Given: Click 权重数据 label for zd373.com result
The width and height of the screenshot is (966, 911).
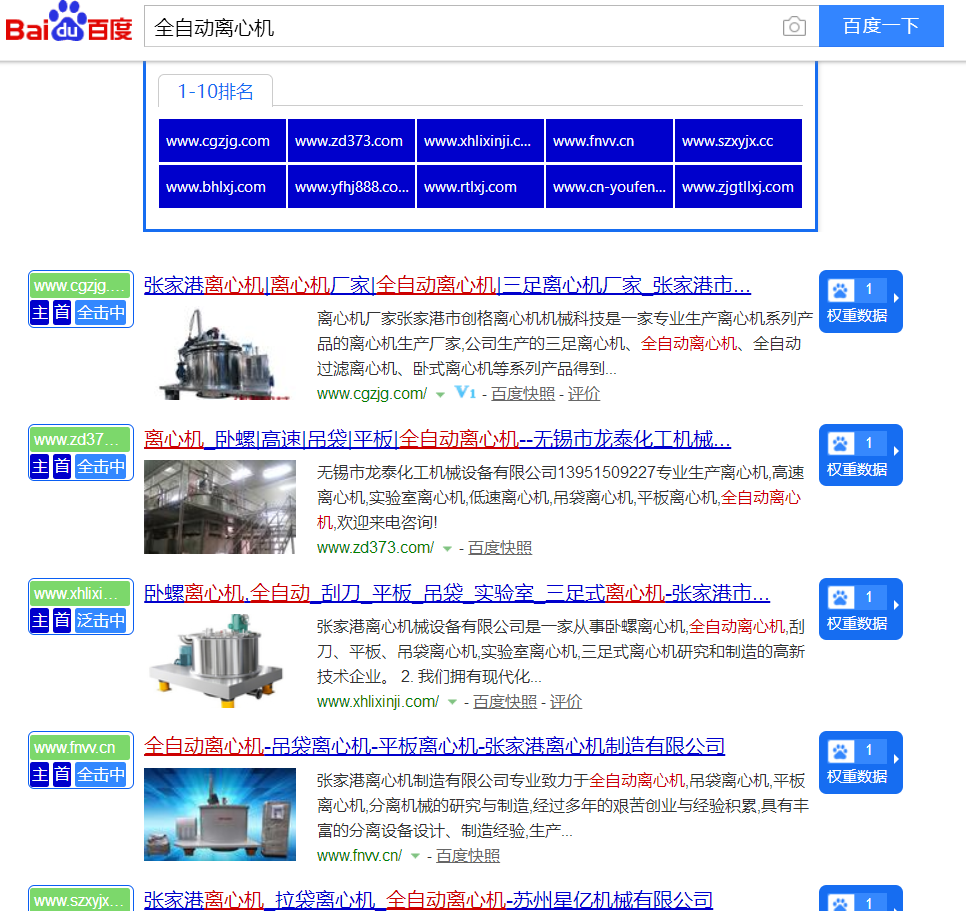Looking at the screenshot, I should click(x=857, y=470).
